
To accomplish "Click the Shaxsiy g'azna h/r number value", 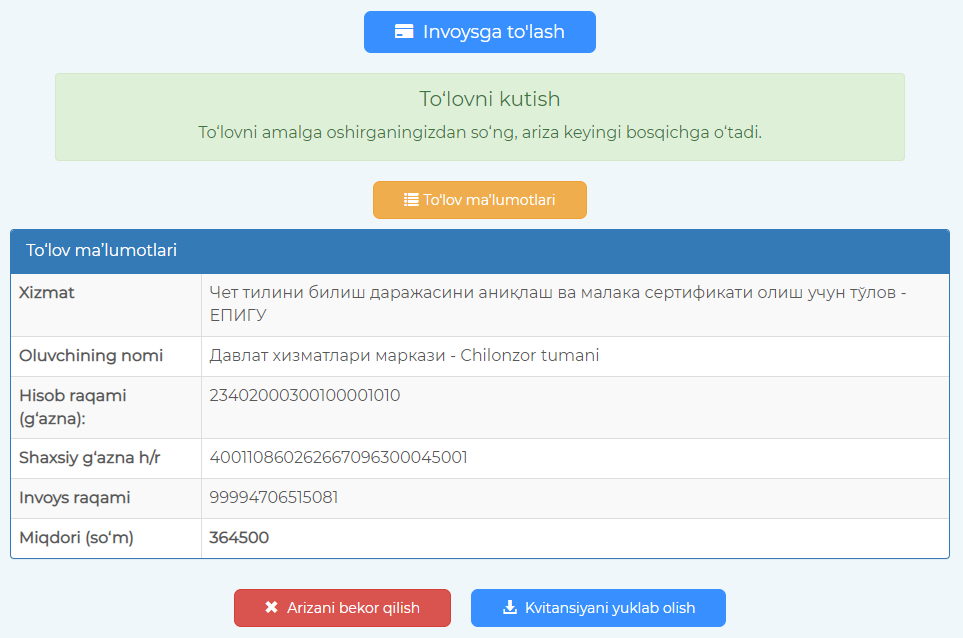I will tap(338, 457).
